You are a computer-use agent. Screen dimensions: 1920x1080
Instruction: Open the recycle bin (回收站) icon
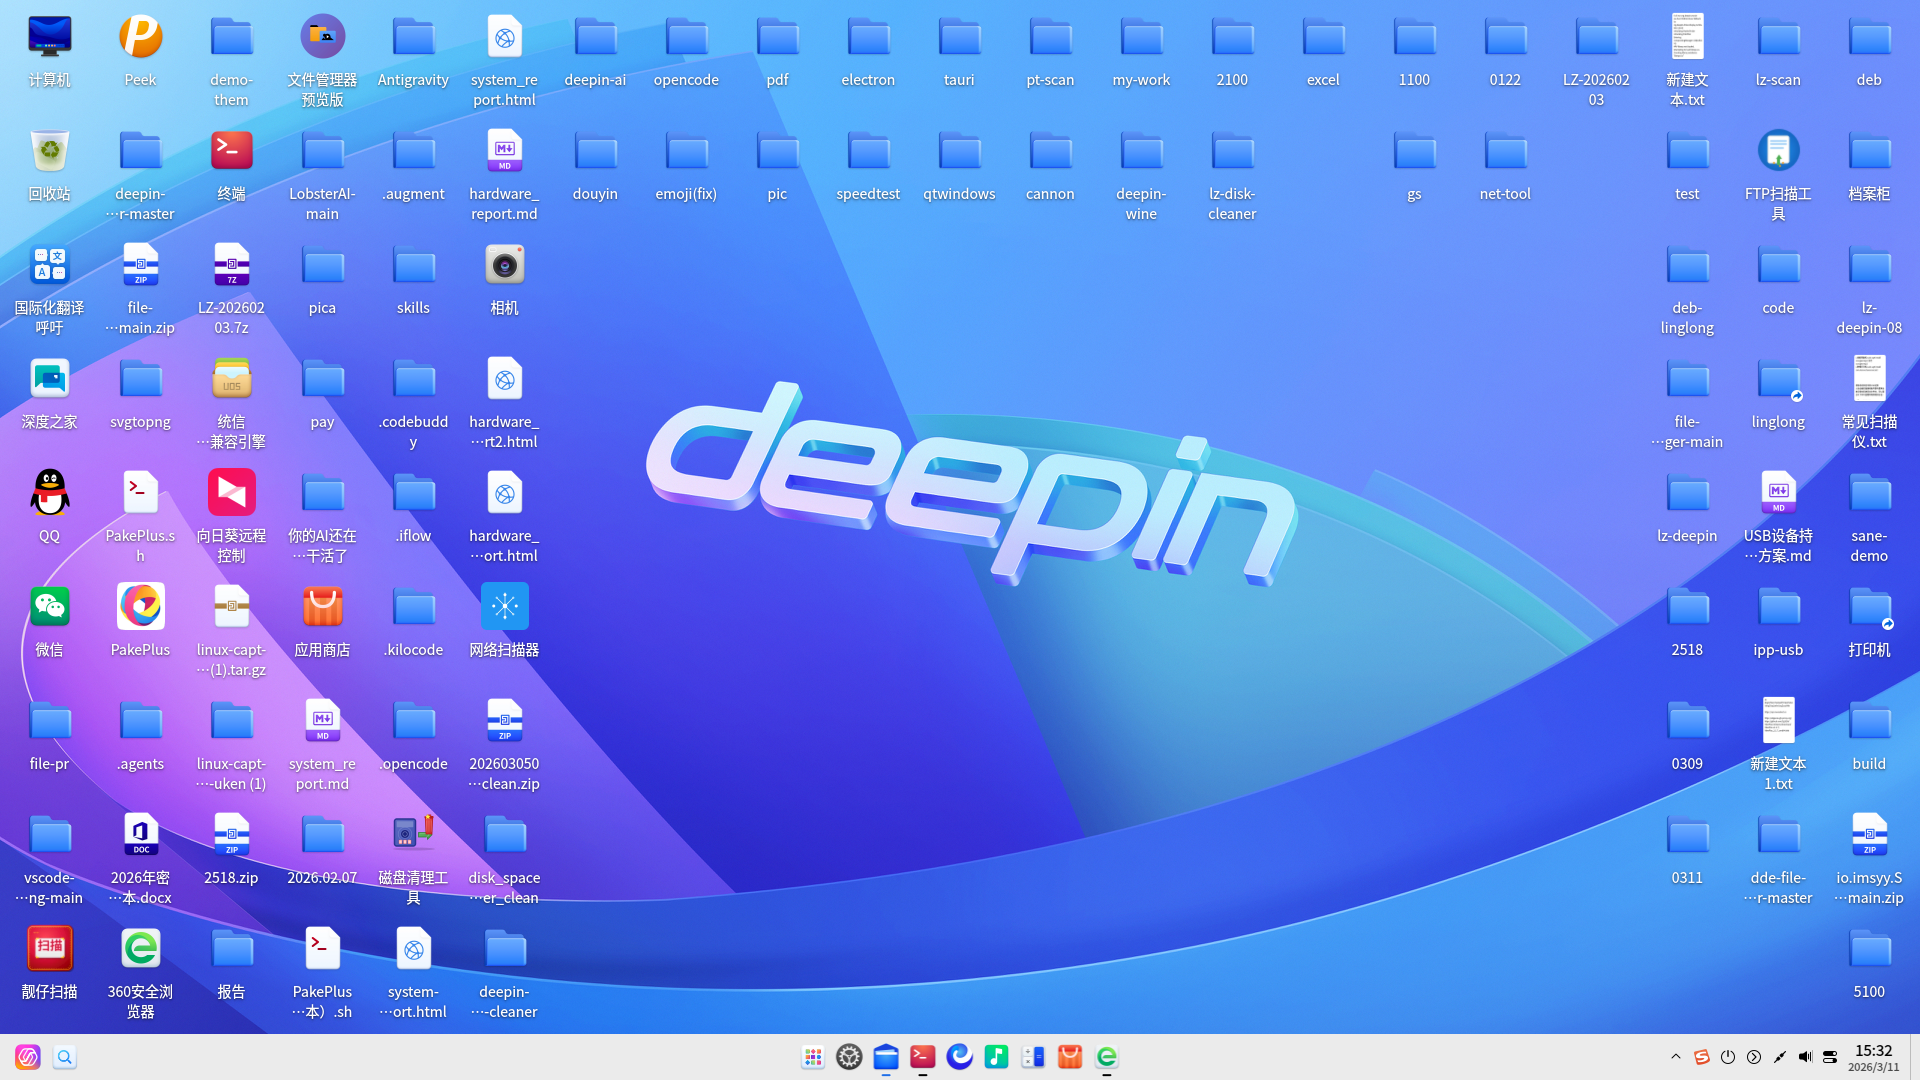49,151
